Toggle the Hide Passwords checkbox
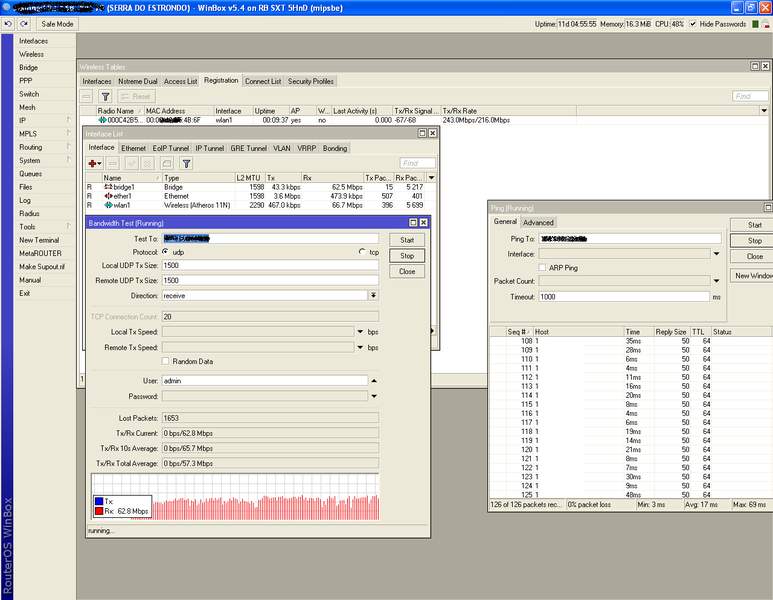This screenshot has height=600, width=773. [x=694, y=23]
